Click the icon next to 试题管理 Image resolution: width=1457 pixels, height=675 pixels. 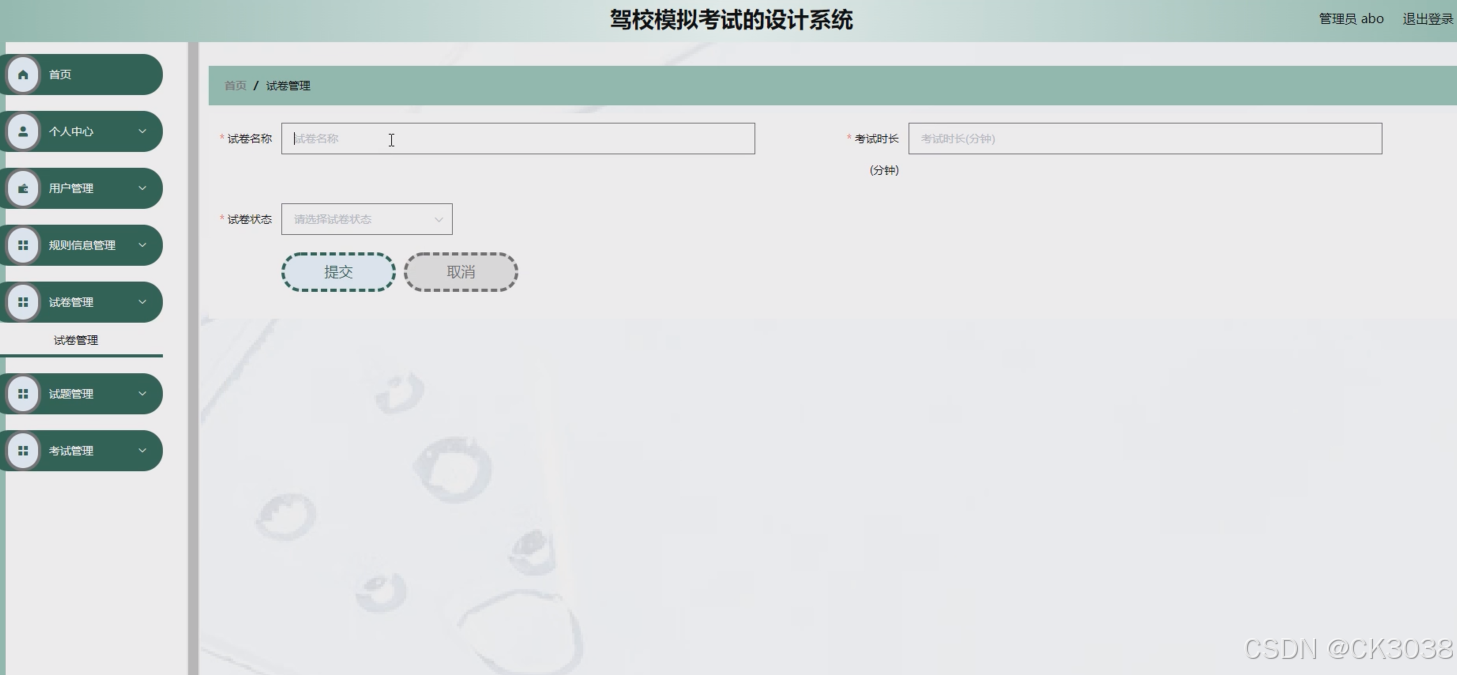pos(23,394)
